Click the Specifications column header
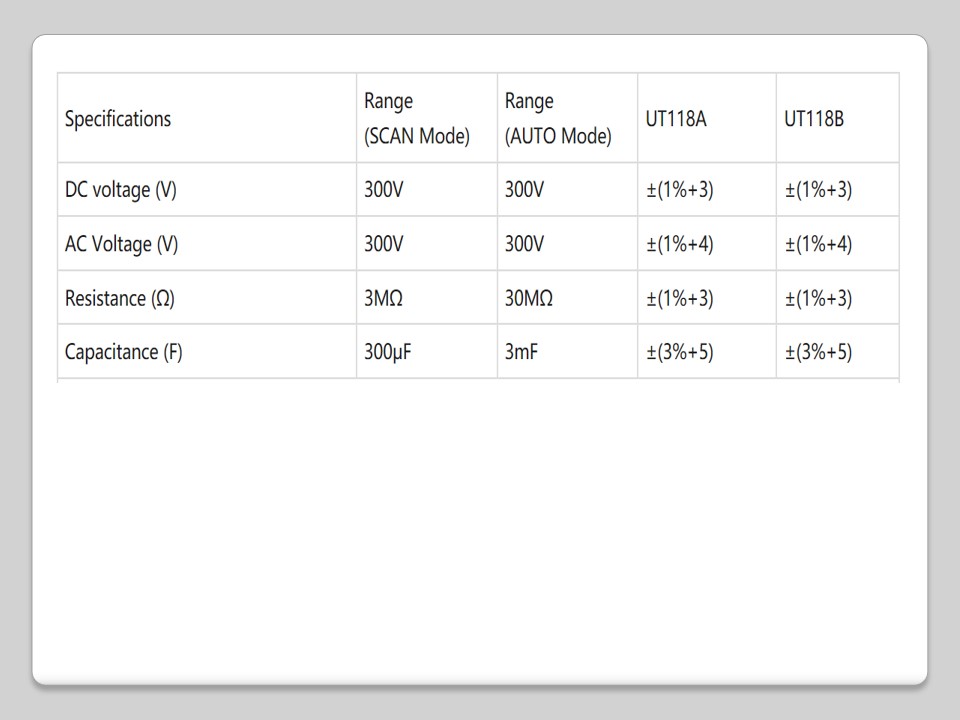This screenshot has width=960, height=720. pos(118,119)
